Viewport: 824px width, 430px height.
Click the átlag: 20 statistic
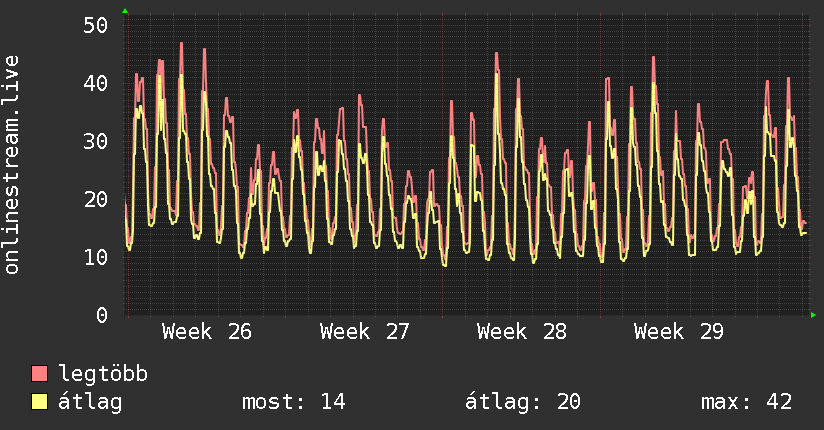[523, 402]
